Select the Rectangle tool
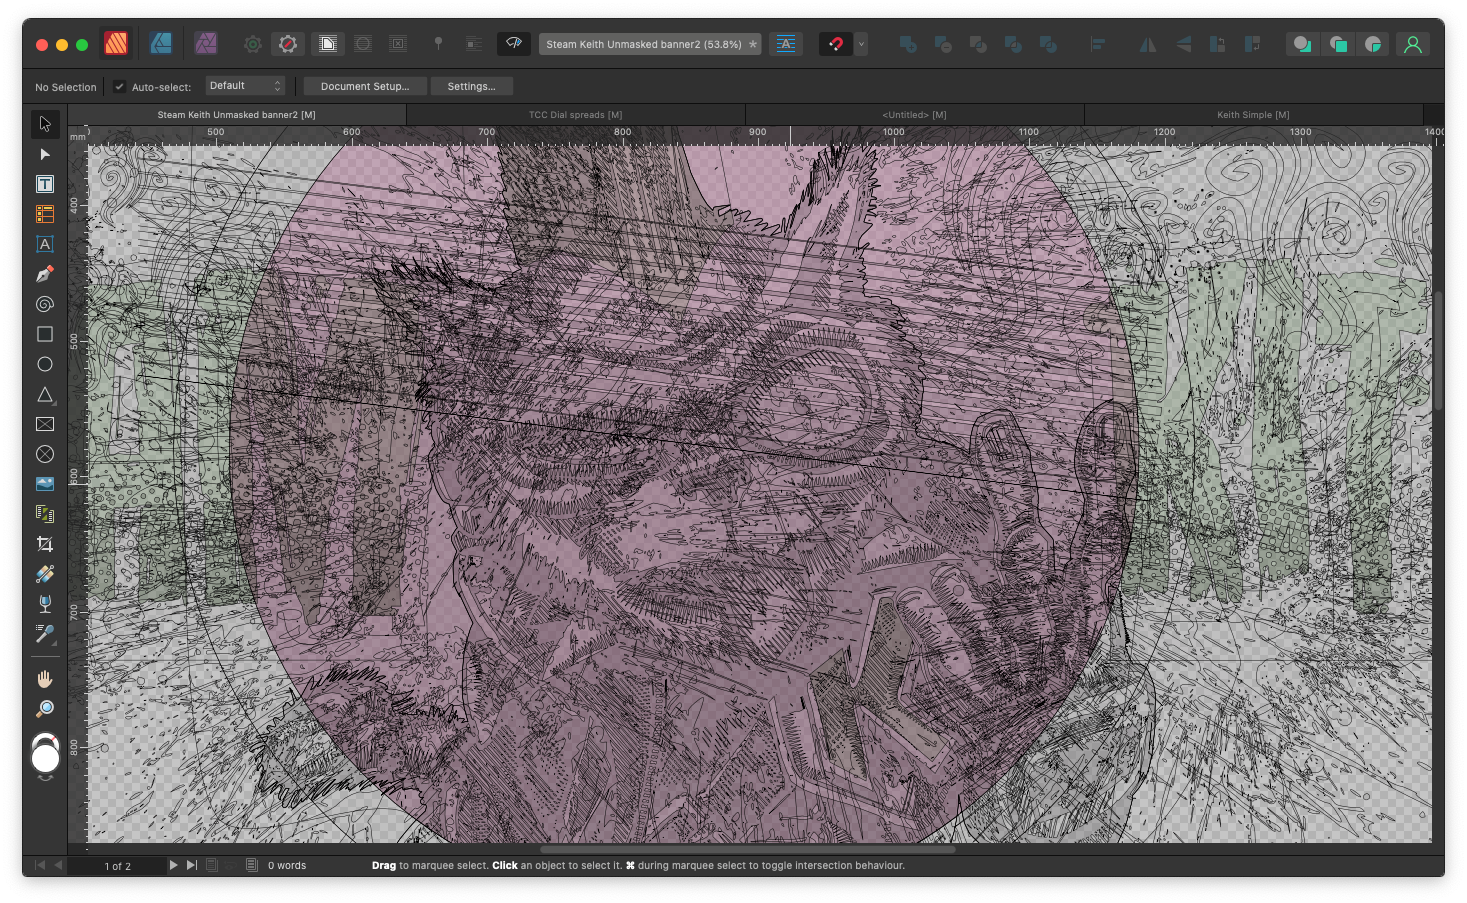Viewport: 1467px width, 903px height. coord(44,334)
